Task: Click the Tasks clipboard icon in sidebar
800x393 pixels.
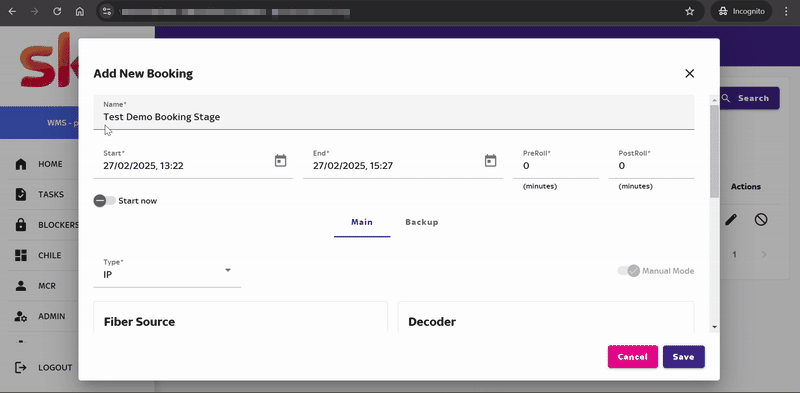Action: [x=21, y=194]
